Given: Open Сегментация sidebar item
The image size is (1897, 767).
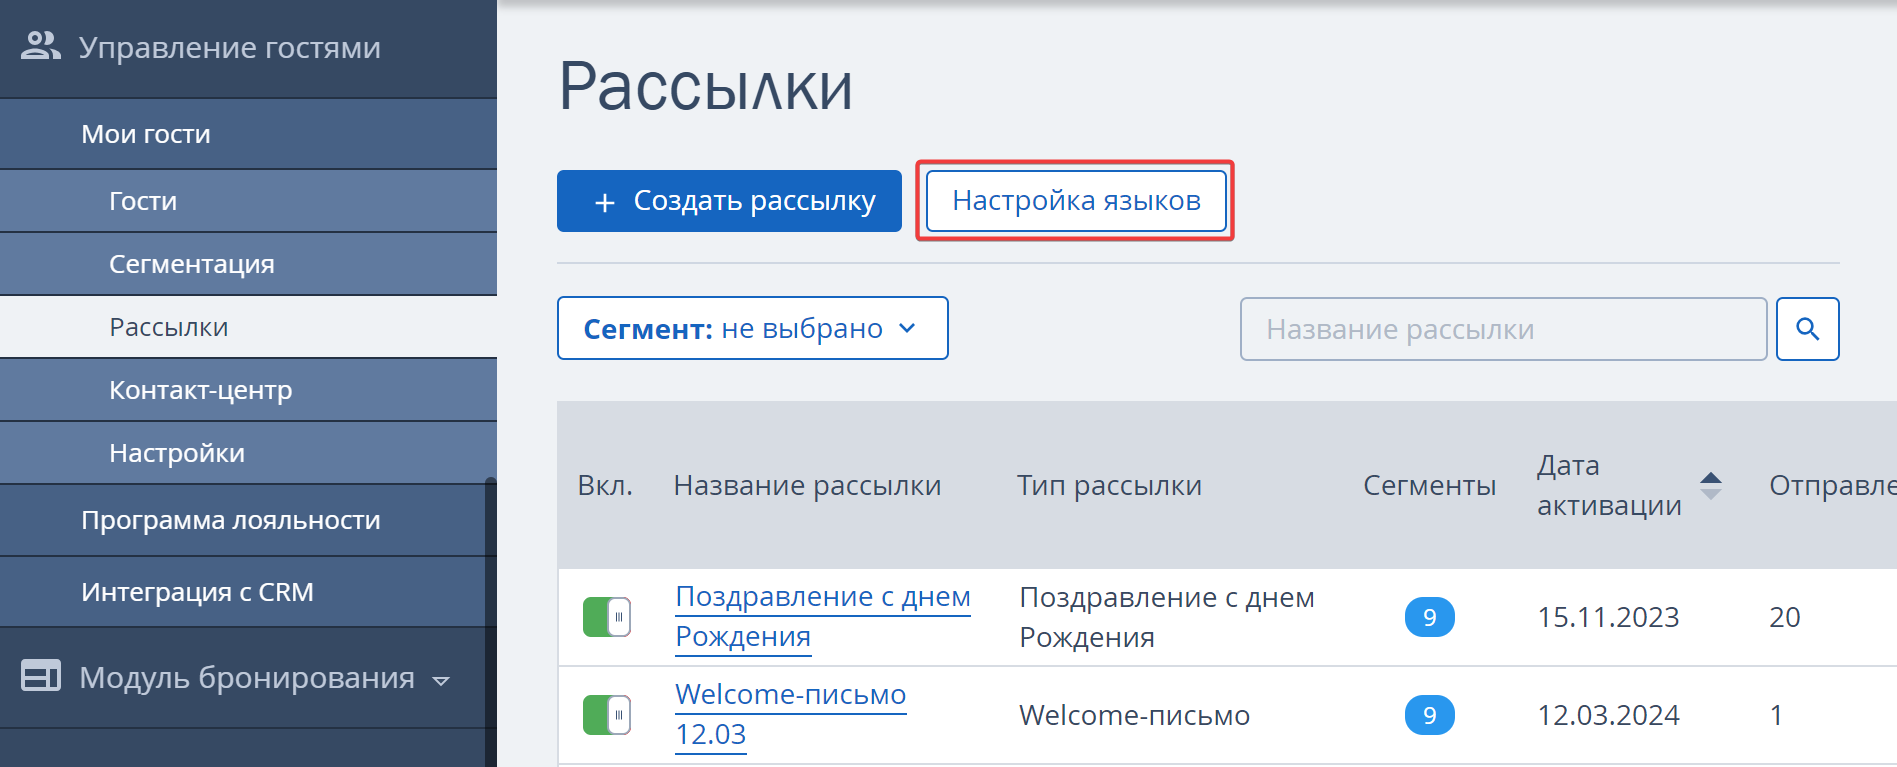Looking at the screenshot, I should pyautogui.click(x=248, y=264).
